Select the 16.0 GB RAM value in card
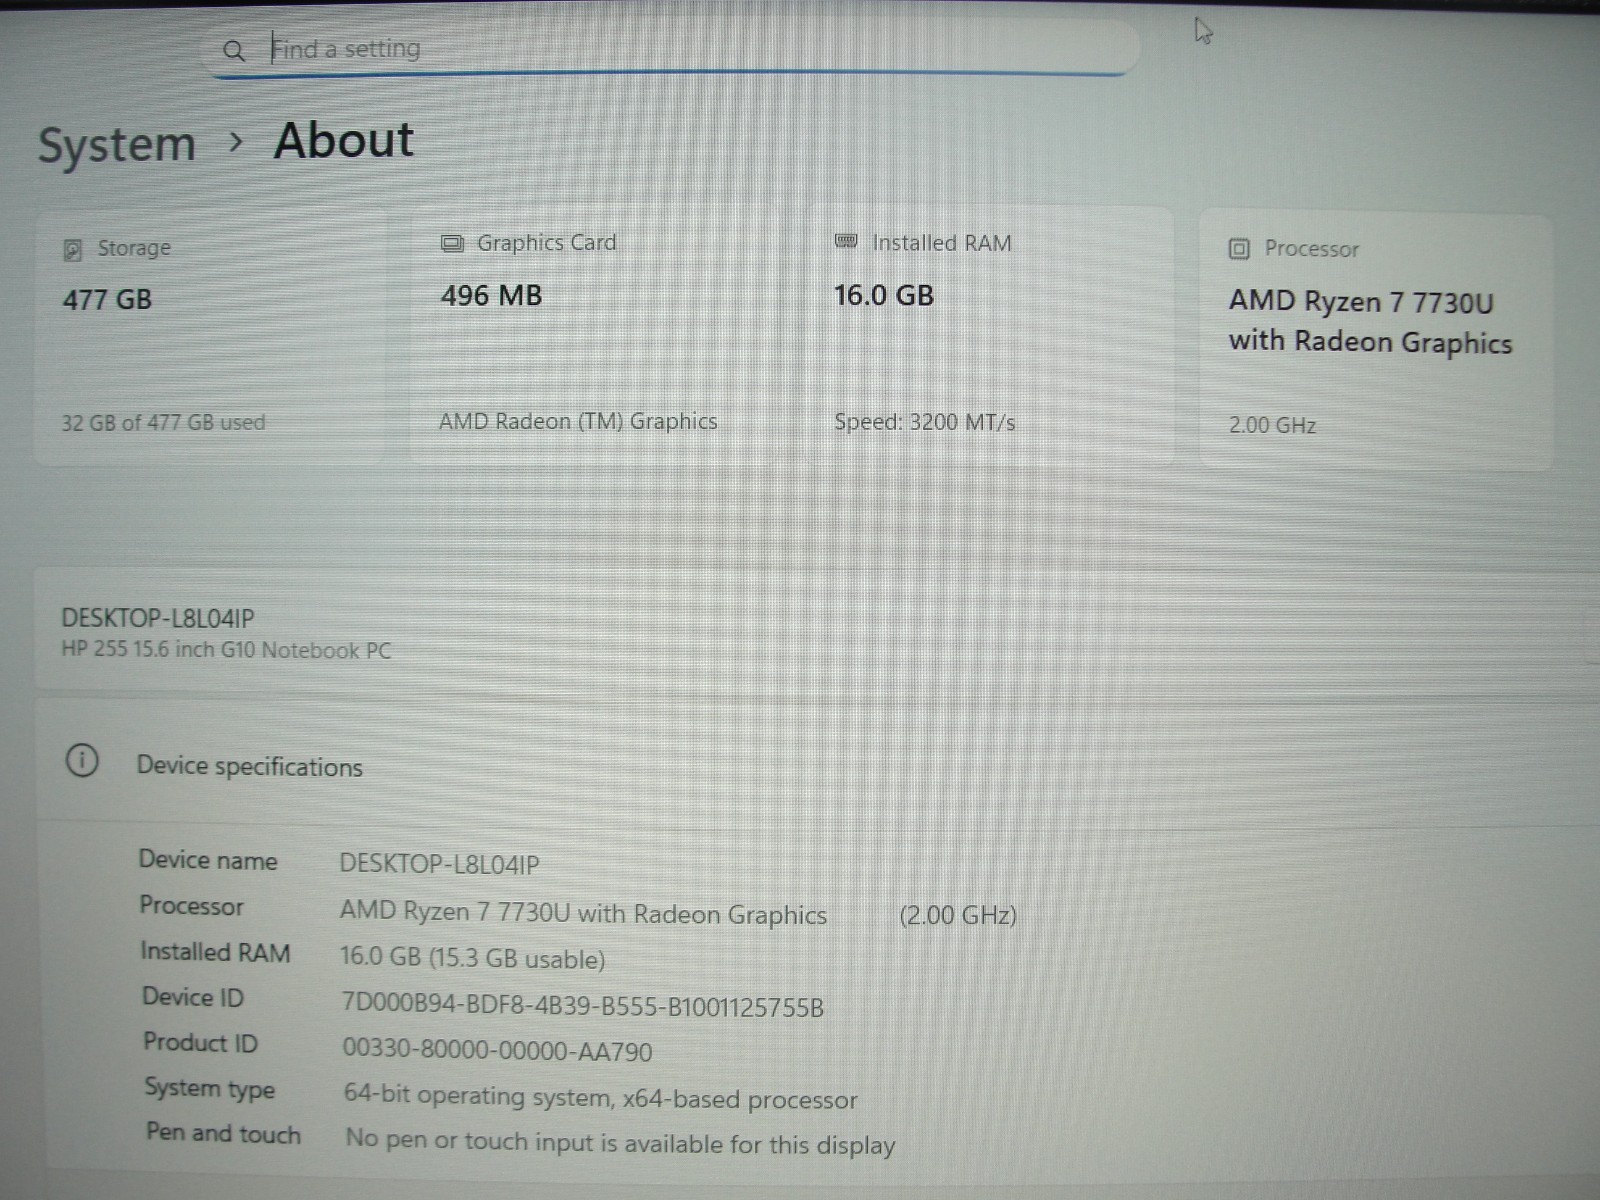The image size is (1600, 1200). click(884, 296)
